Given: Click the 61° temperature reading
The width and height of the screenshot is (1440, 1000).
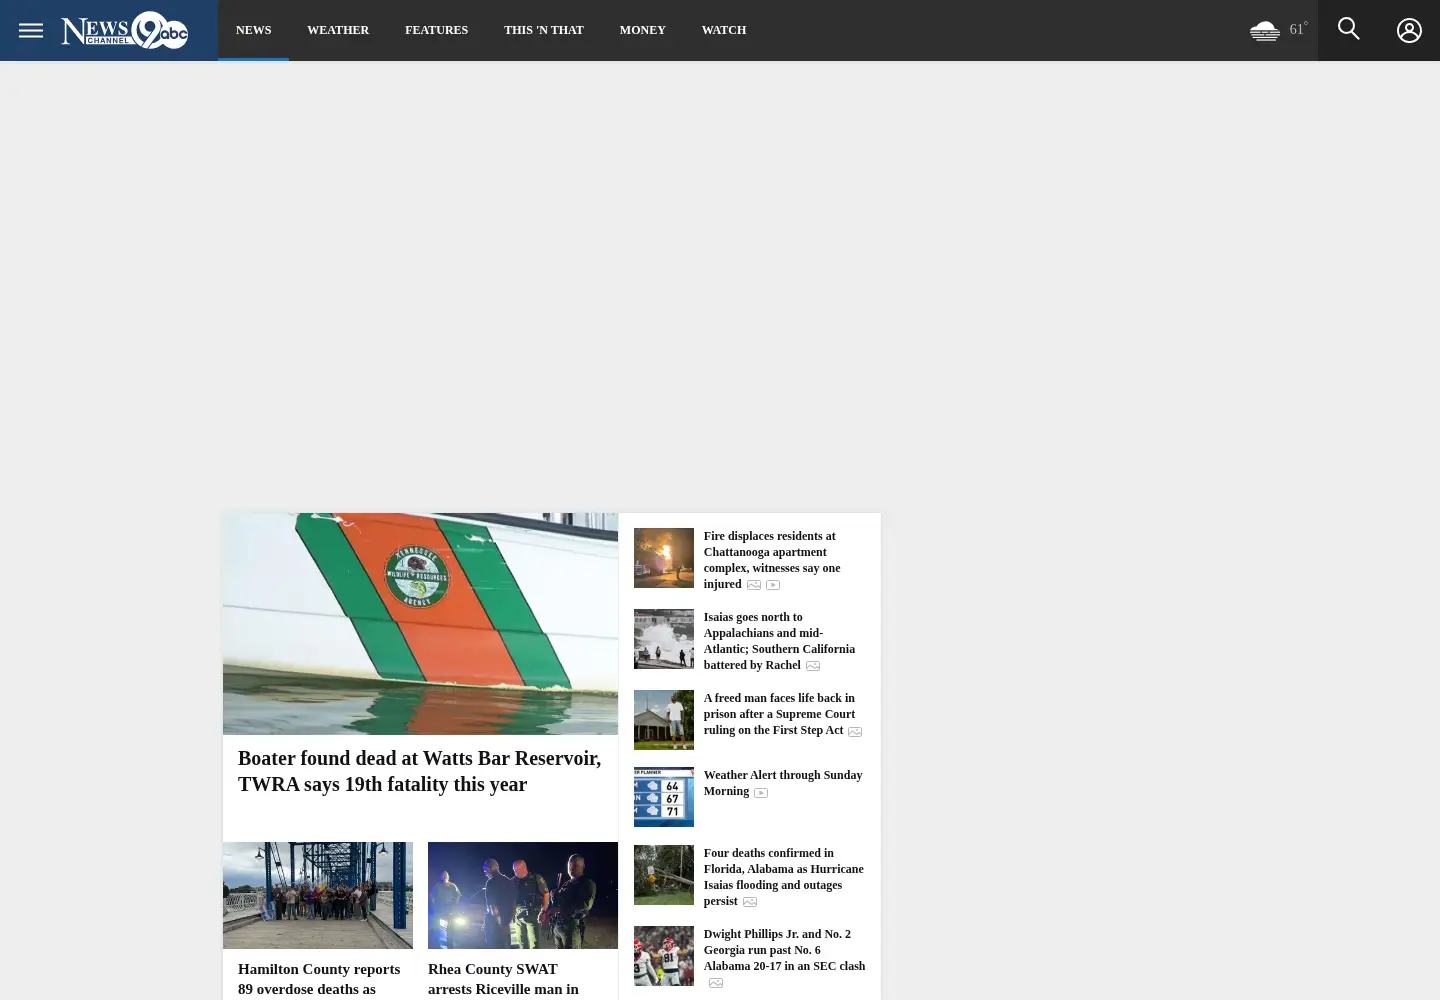Looking at the screenshot, I should point(1298,29).
